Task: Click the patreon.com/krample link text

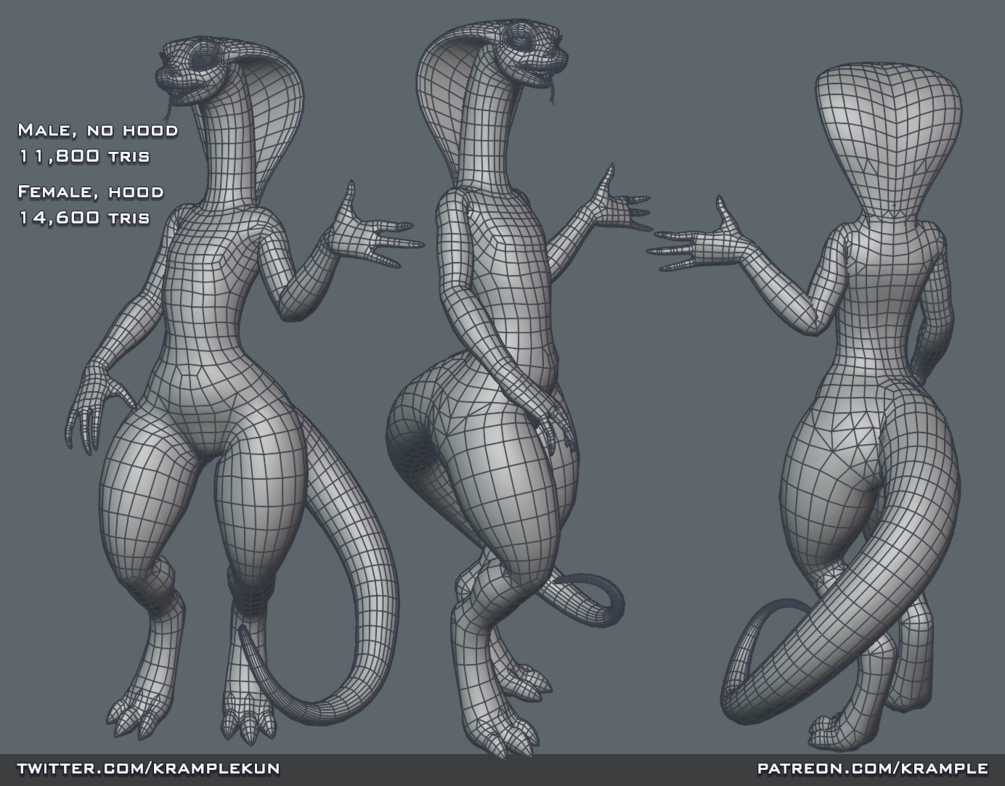Action: (x=872, y=768)
